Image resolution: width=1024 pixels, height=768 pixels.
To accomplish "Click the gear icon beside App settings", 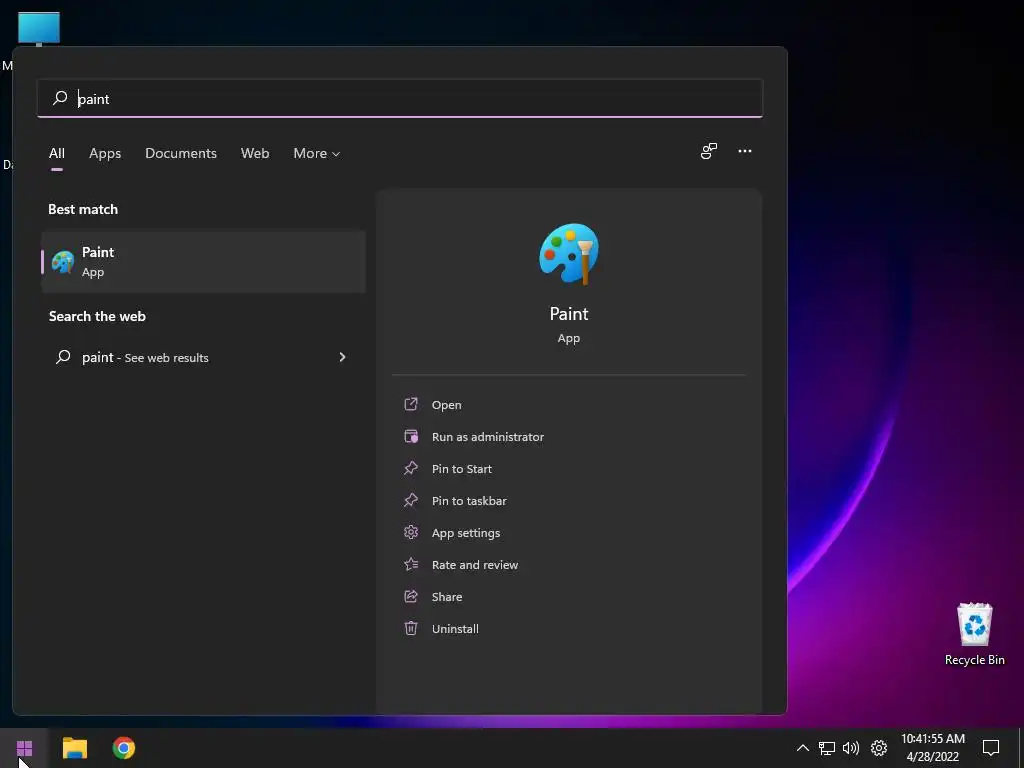I will pos(411,532).
